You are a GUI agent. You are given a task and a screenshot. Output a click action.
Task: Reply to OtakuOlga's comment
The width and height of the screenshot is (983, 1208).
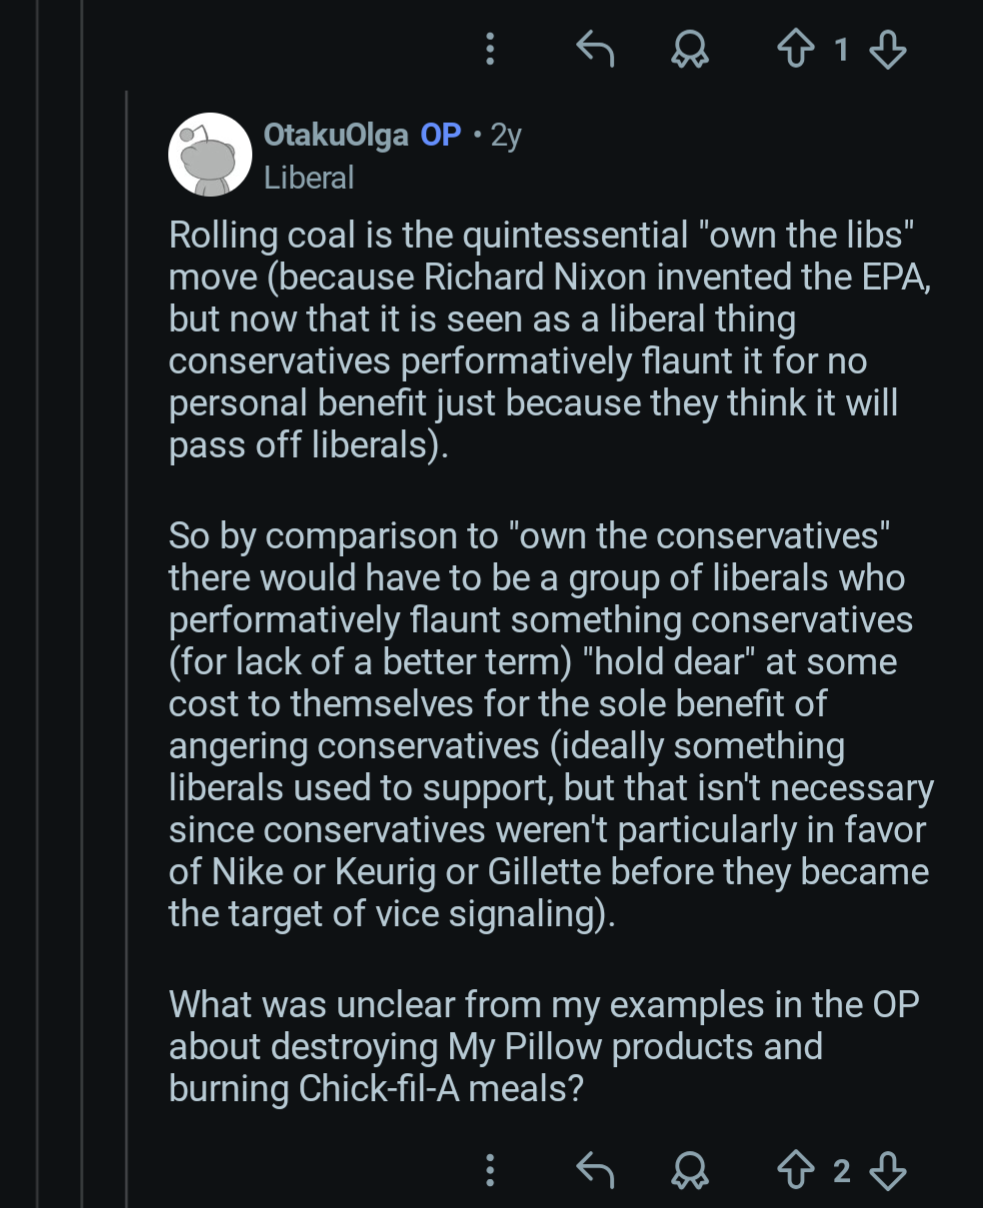pos(595,1170)
